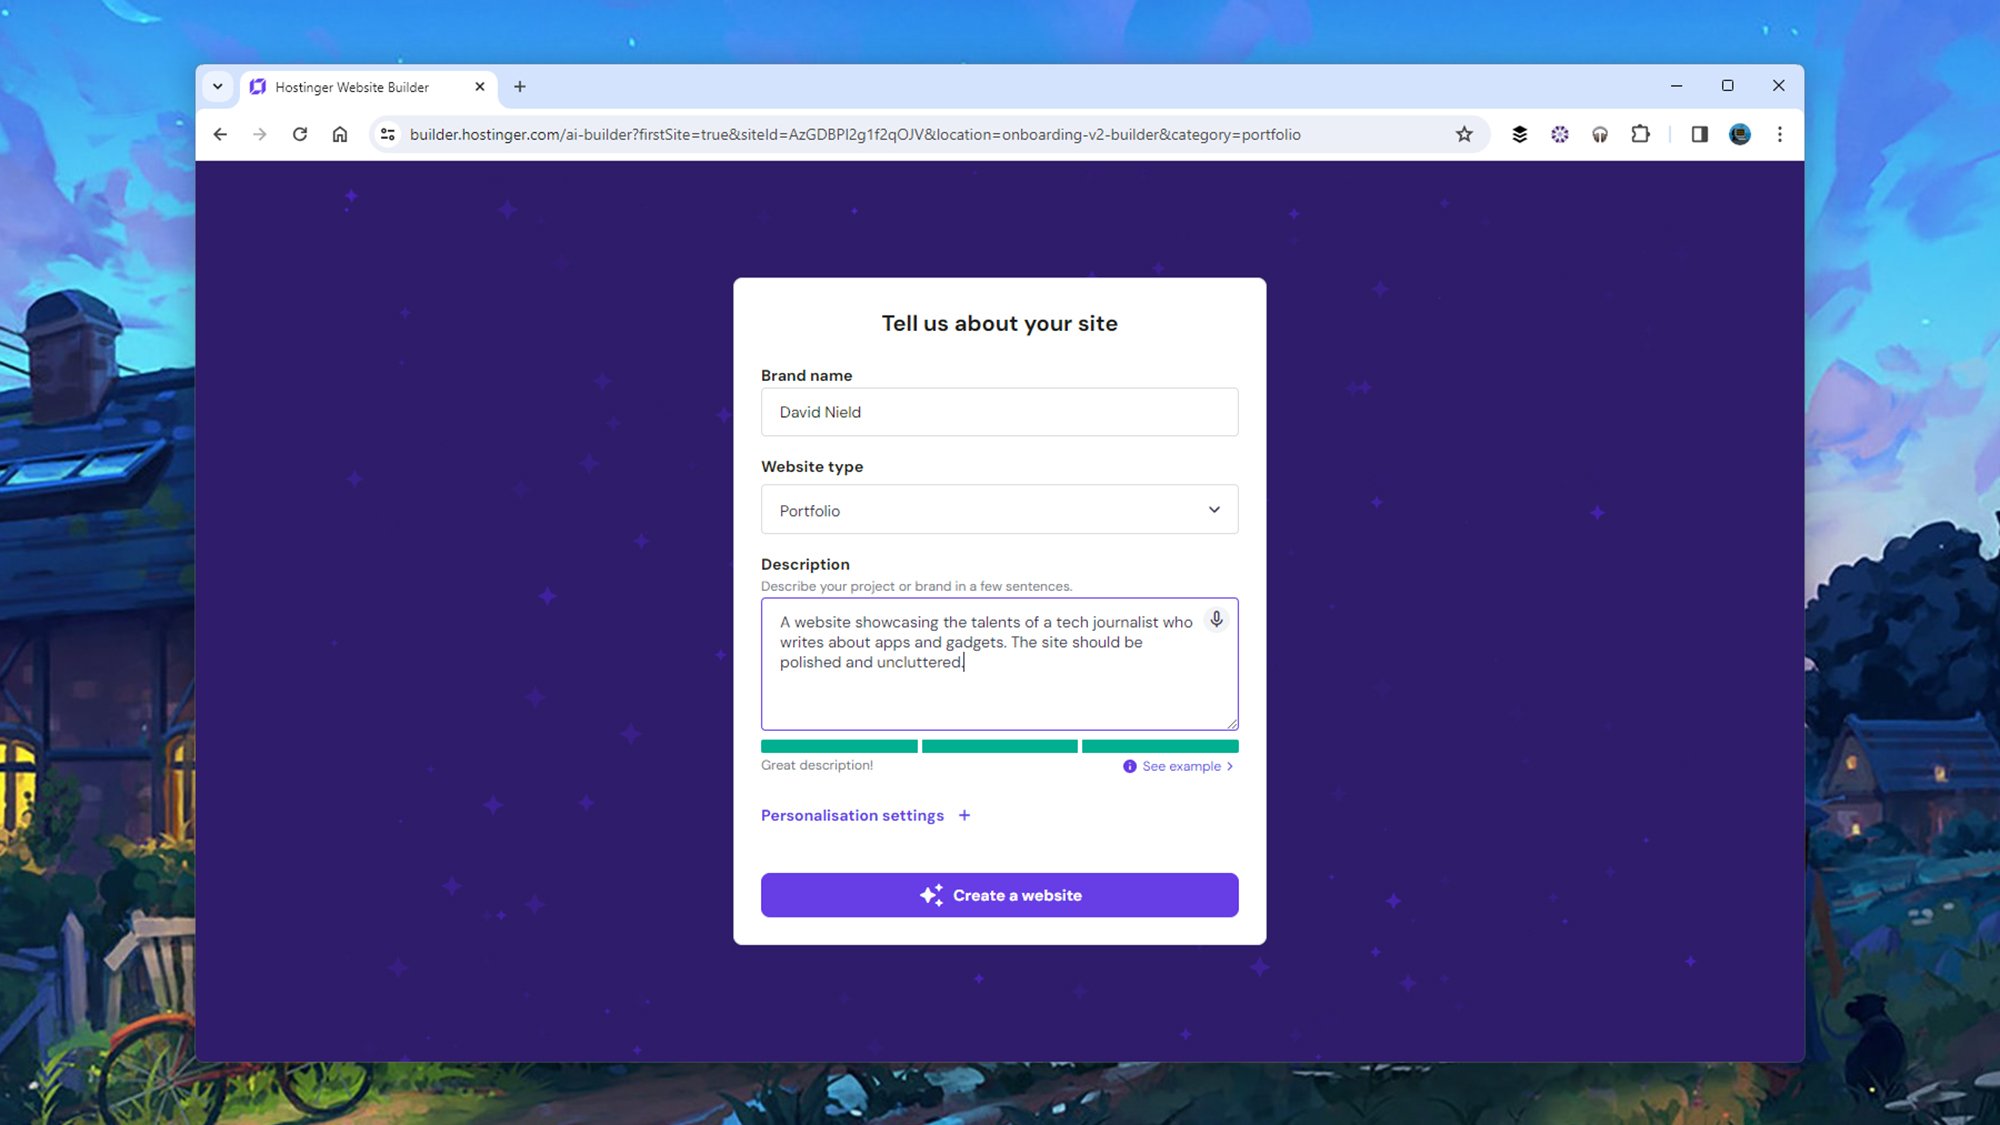Viewport: 2000px width, 1125px height.
Task: Click the Portfolio website type dropdown
Action: [999, 510]
